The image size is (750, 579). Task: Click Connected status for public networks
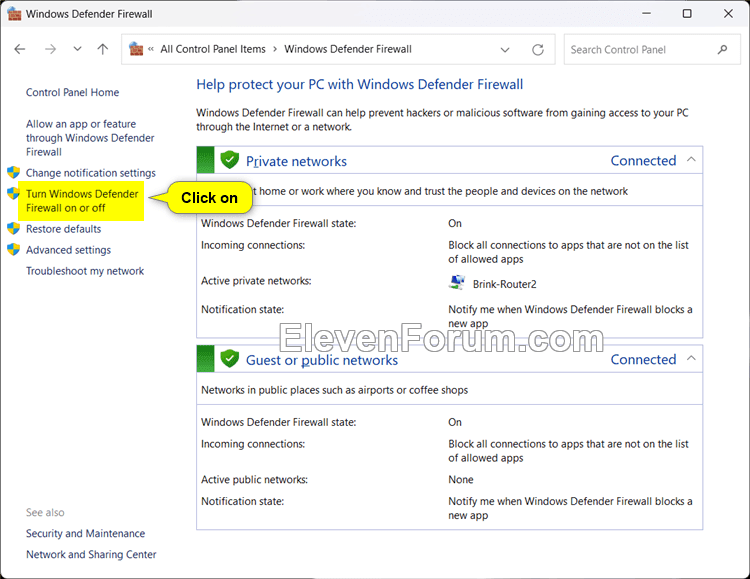tap(643, 359)
